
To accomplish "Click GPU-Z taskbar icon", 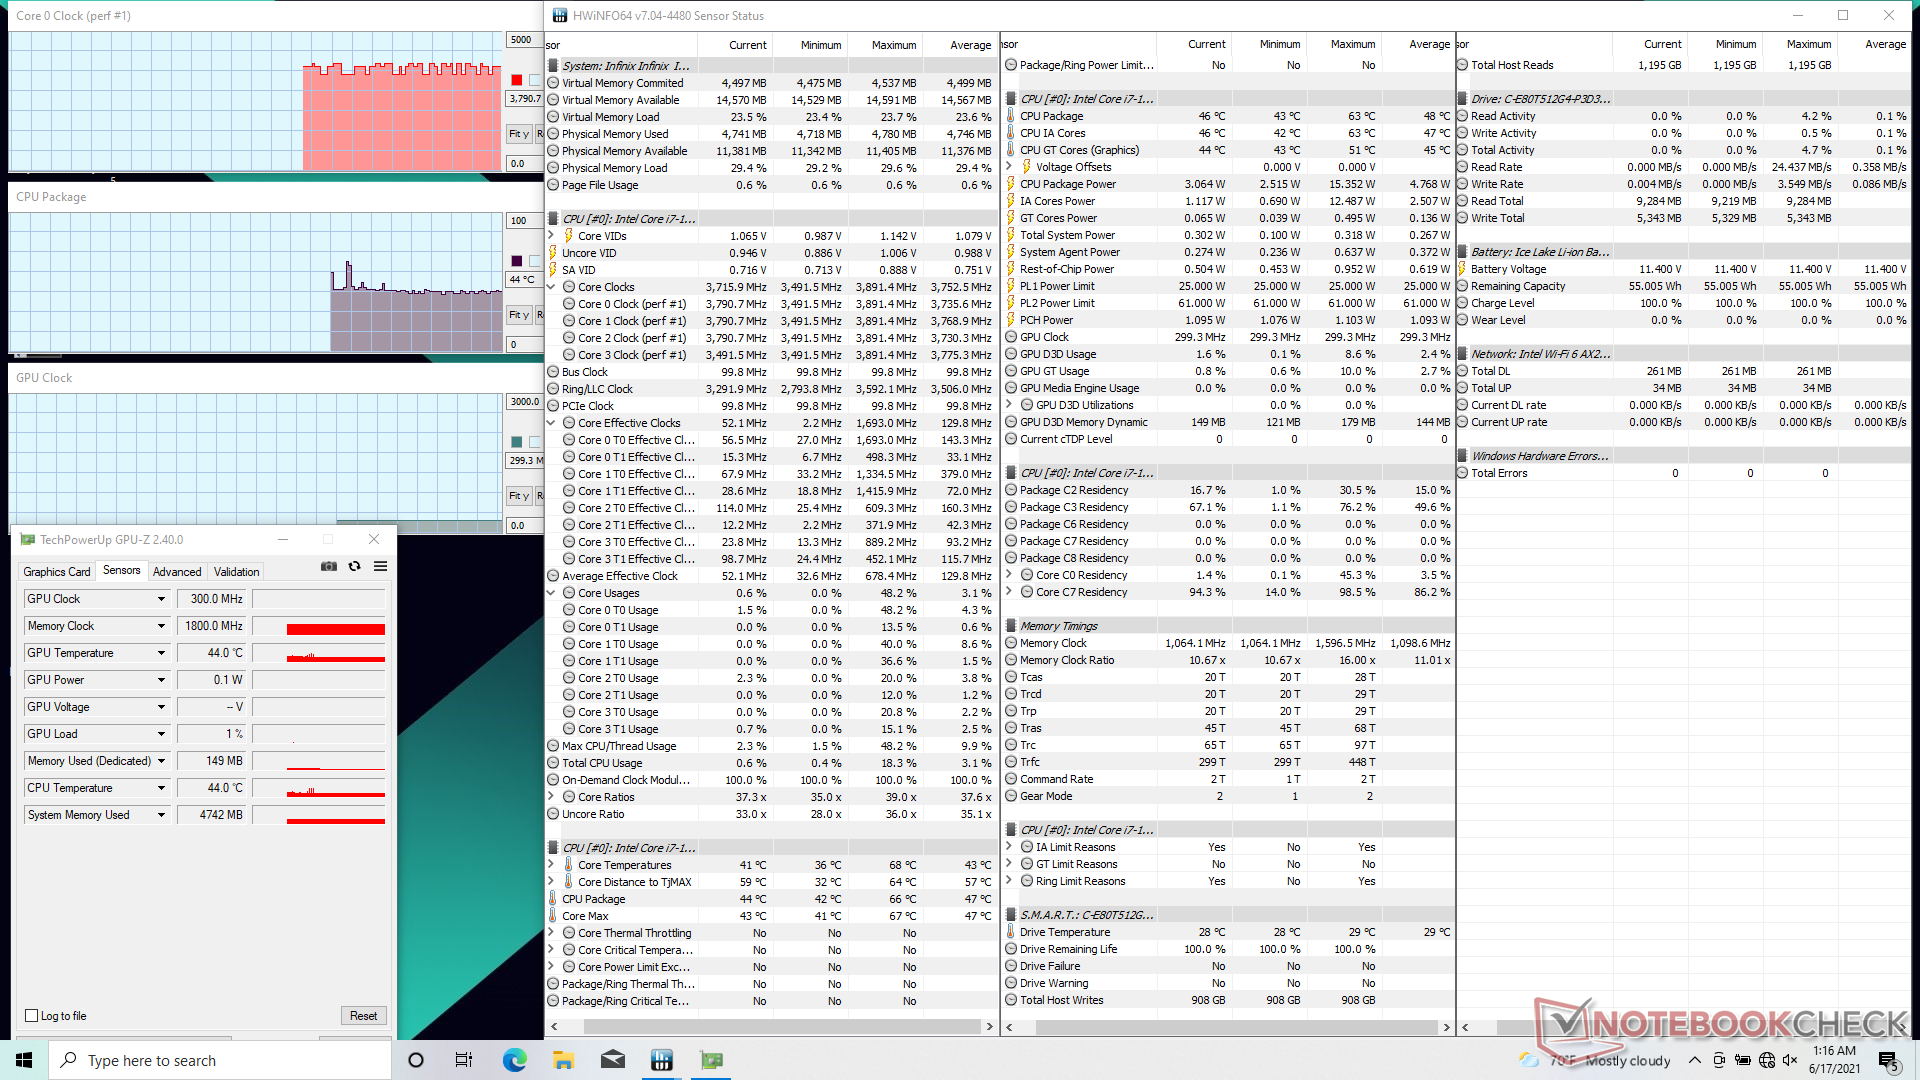I will click(711, 1060).
